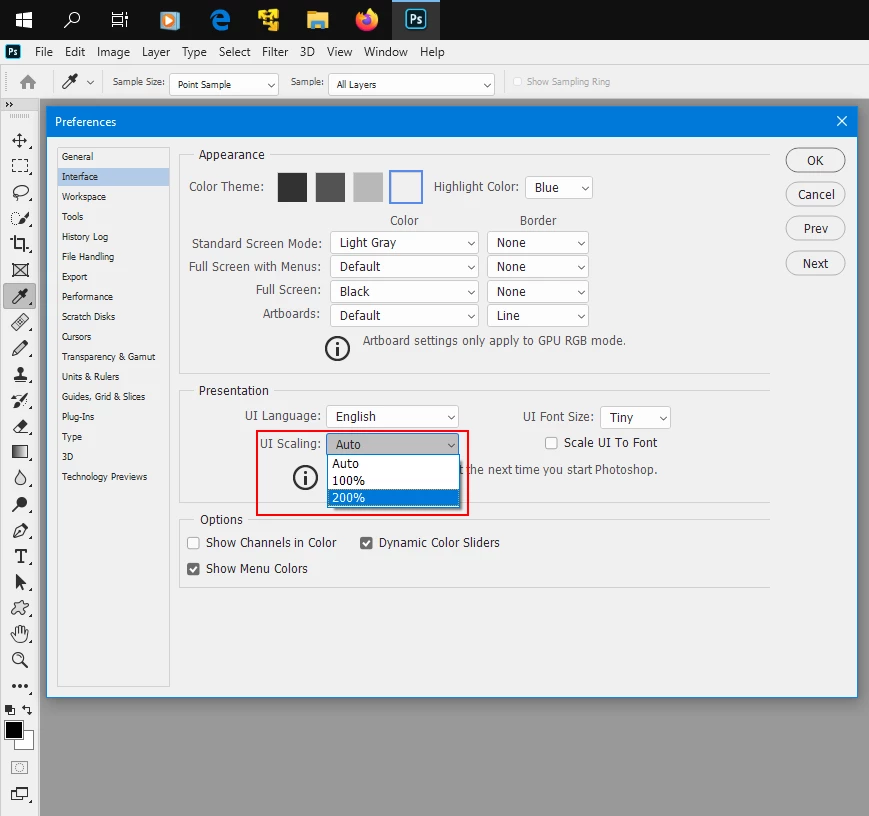
Task: Uncheck Show Menu Colors
Action: point(193,569)
